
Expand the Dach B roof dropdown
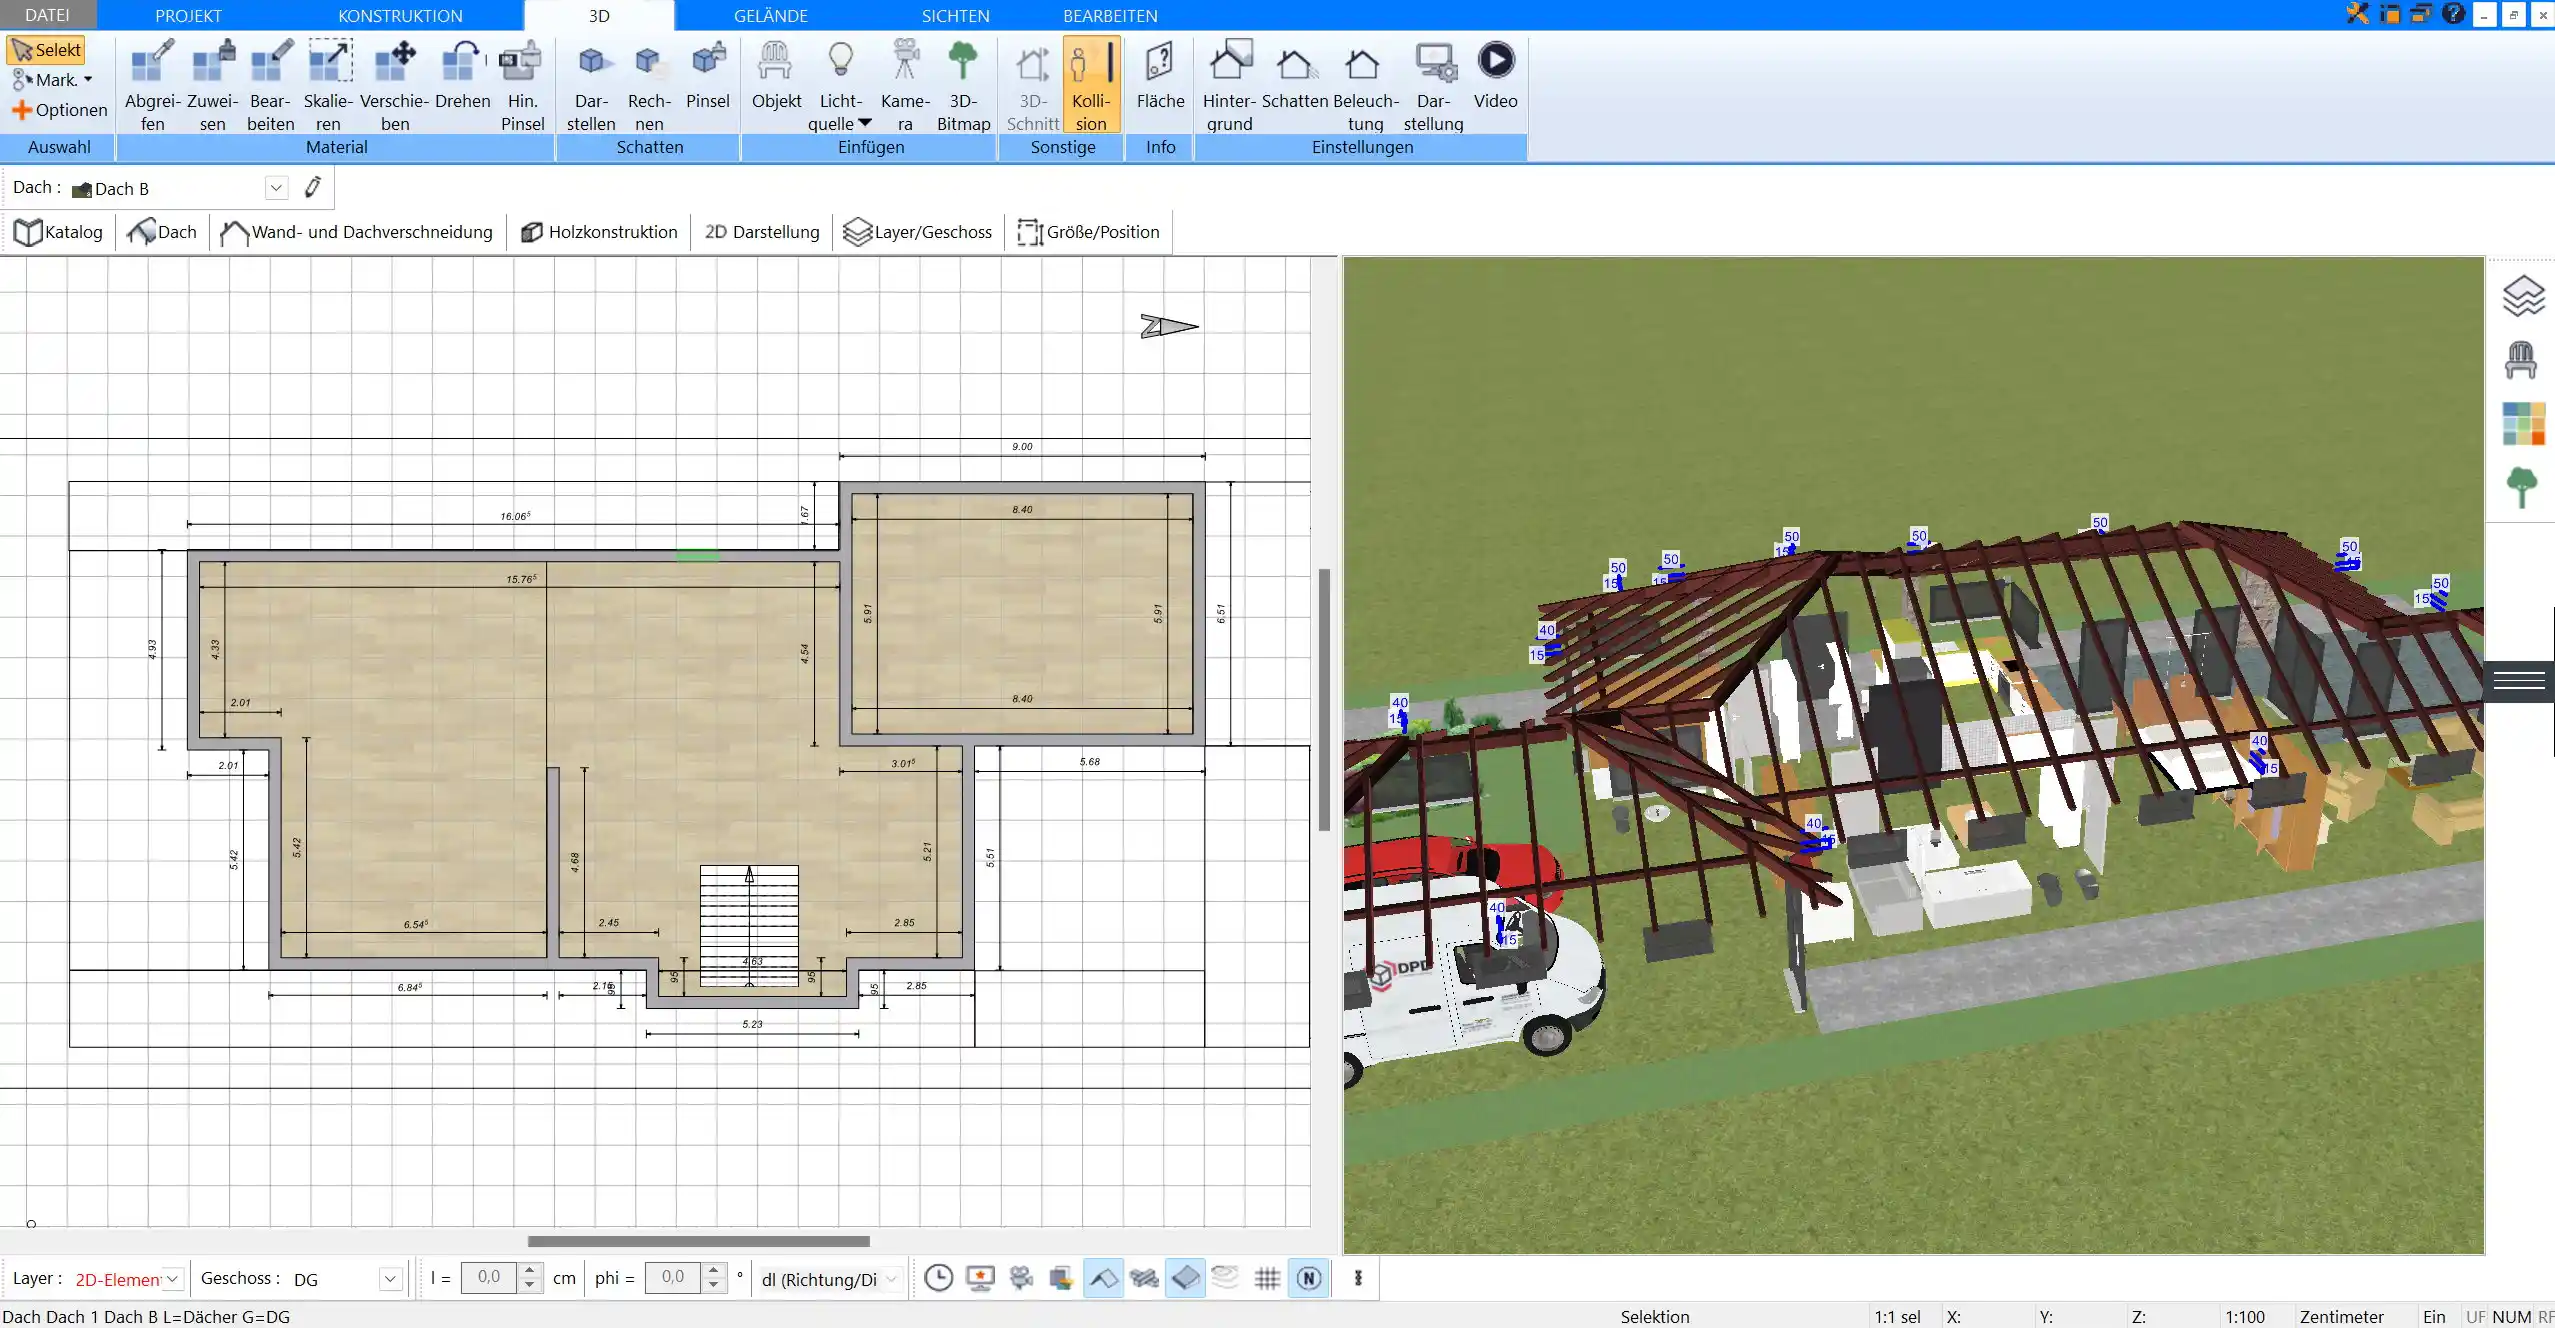click(x=276, y=188)
